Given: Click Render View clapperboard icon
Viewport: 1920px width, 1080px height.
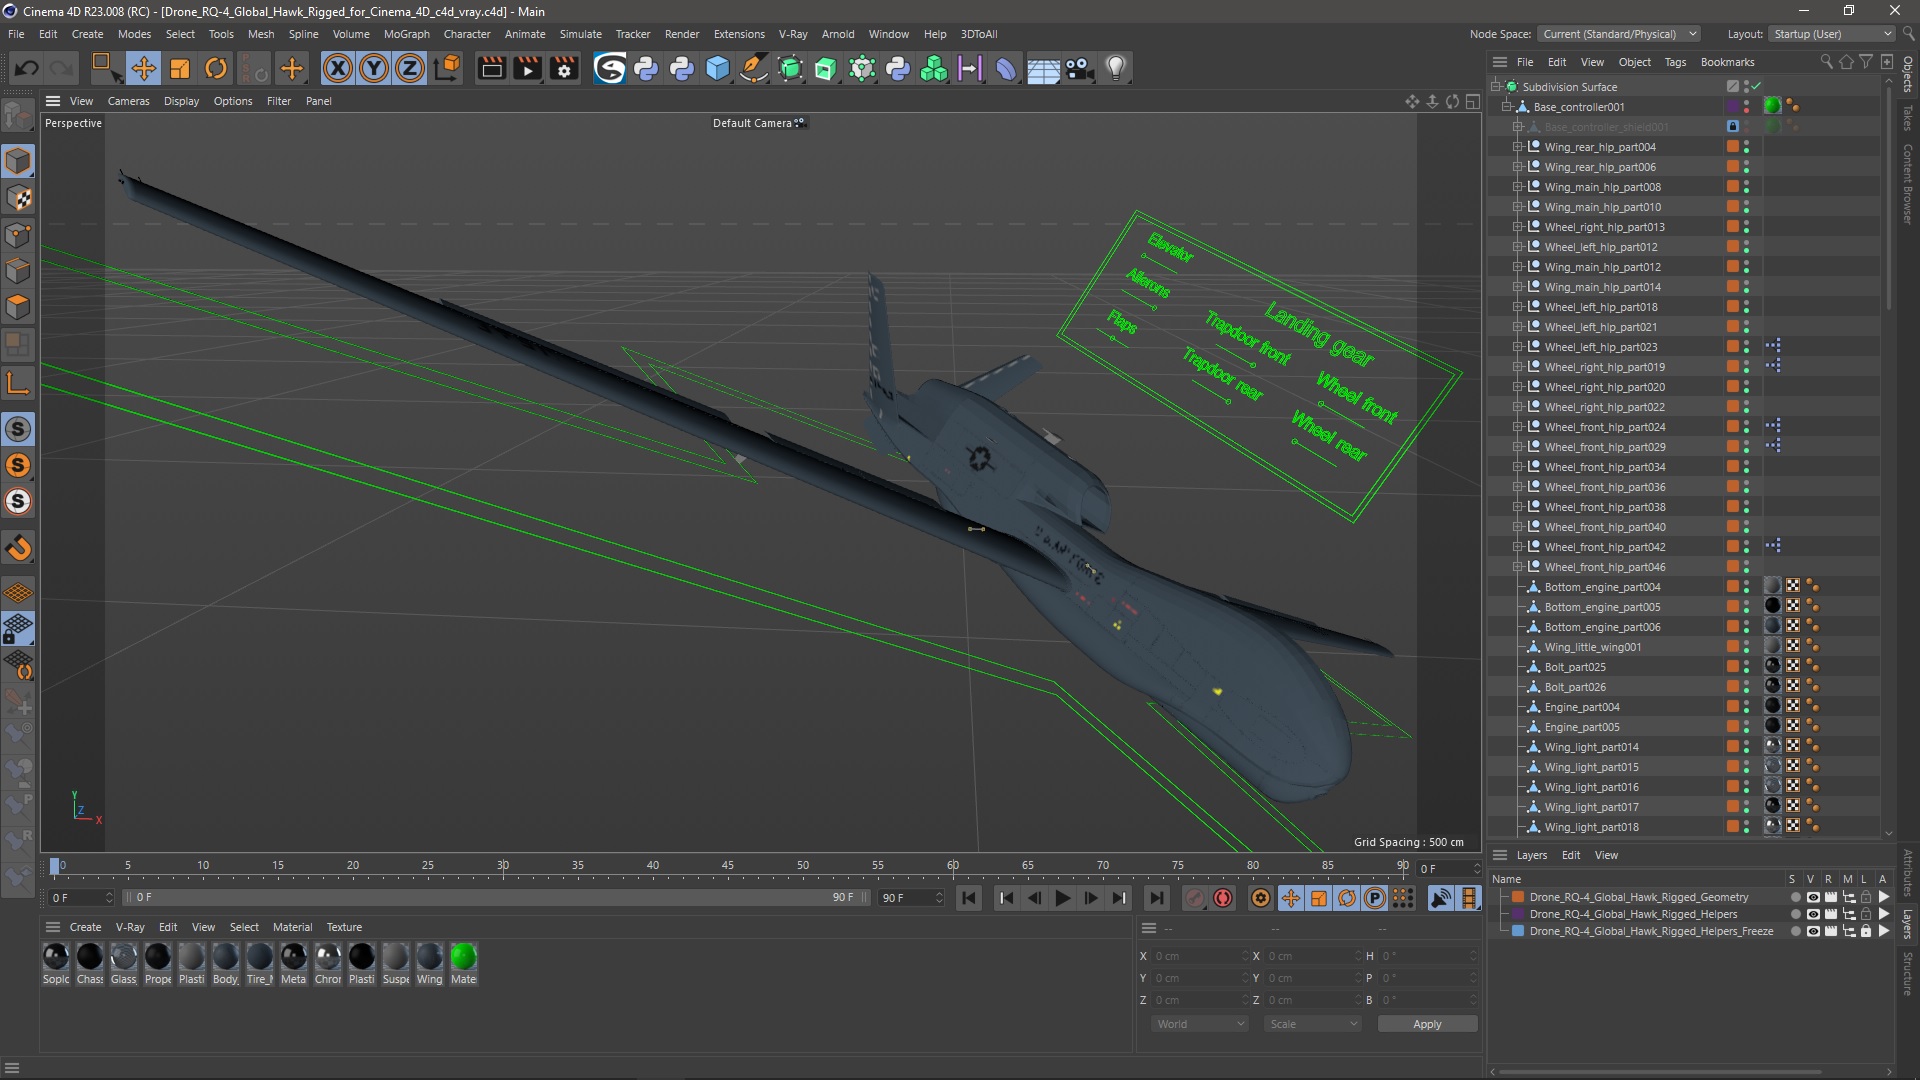Looking at the screenshot, I should (491, 68).
